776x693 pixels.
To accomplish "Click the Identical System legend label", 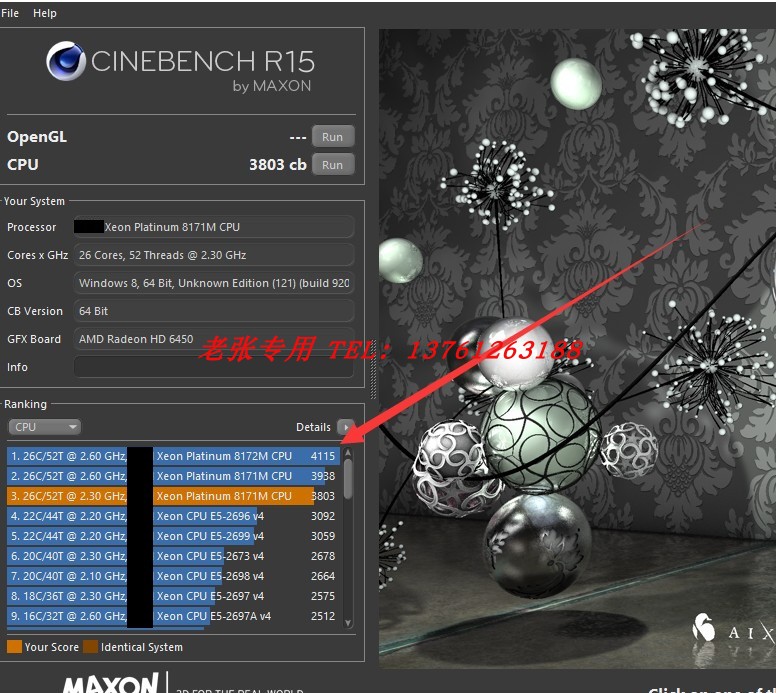I will point(142,647).
